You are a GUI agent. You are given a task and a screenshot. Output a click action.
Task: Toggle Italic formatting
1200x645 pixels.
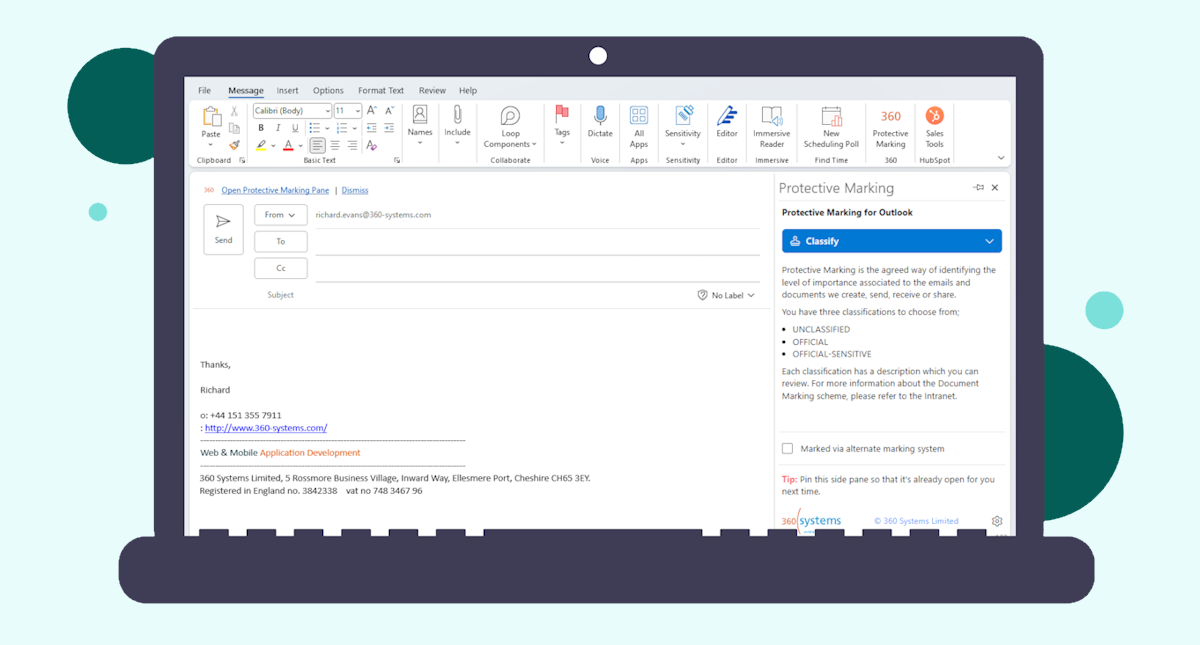point(278,128)
